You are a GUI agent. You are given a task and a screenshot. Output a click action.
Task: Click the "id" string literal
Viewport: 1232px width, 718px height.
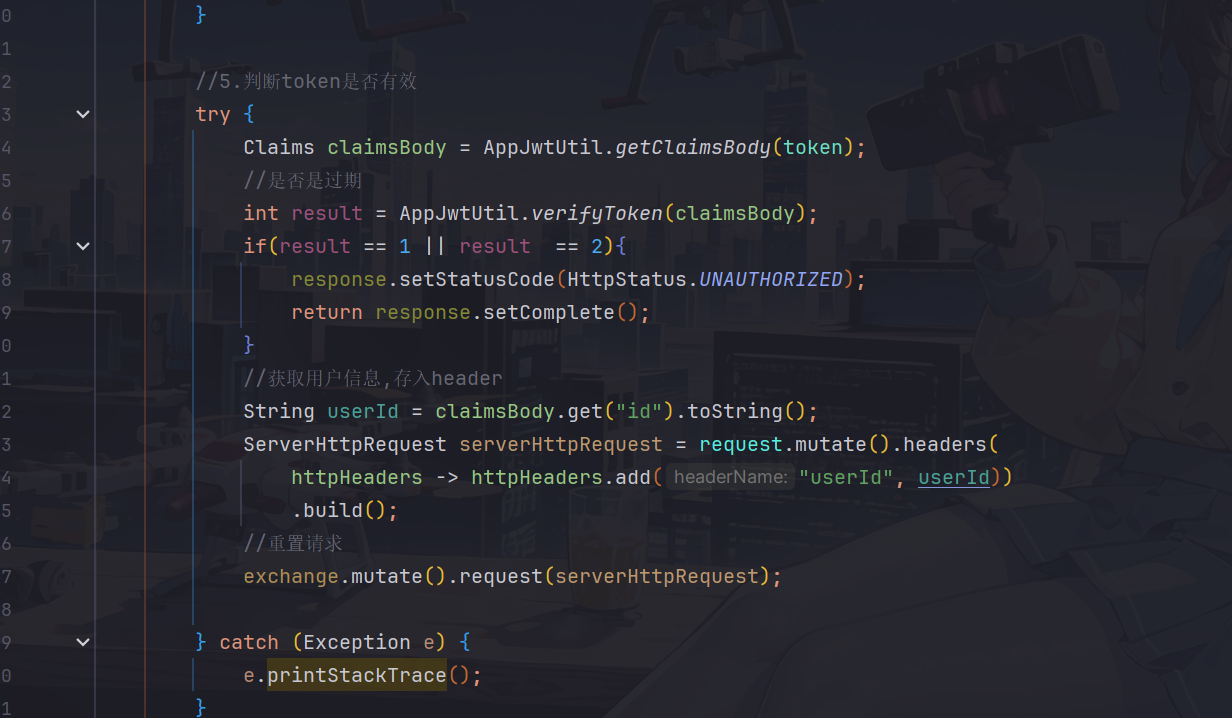639,411
